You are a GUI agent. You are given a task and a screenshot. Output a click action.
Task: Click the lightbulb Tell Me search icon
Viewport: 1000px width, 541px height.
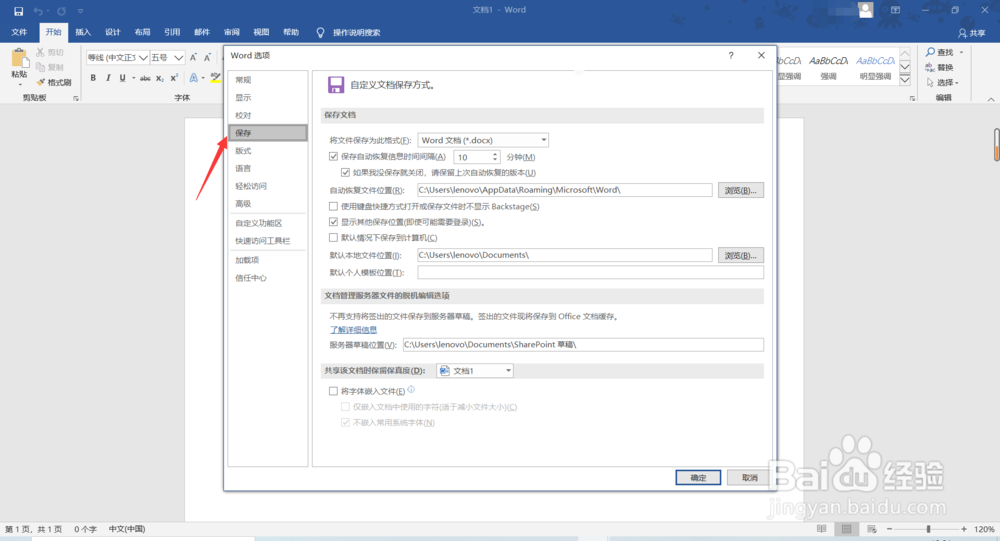320,33
